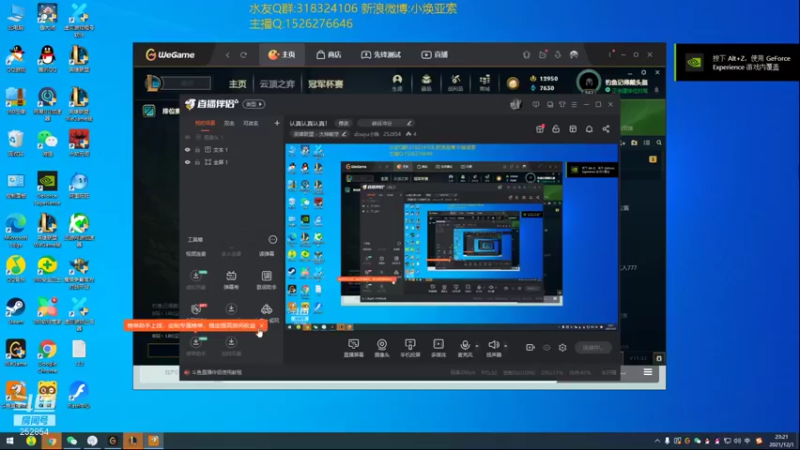The width and height of the screenshot is (800, 450).
Task: Toggle the 扬声器 speaker
Action: point(493,348)
